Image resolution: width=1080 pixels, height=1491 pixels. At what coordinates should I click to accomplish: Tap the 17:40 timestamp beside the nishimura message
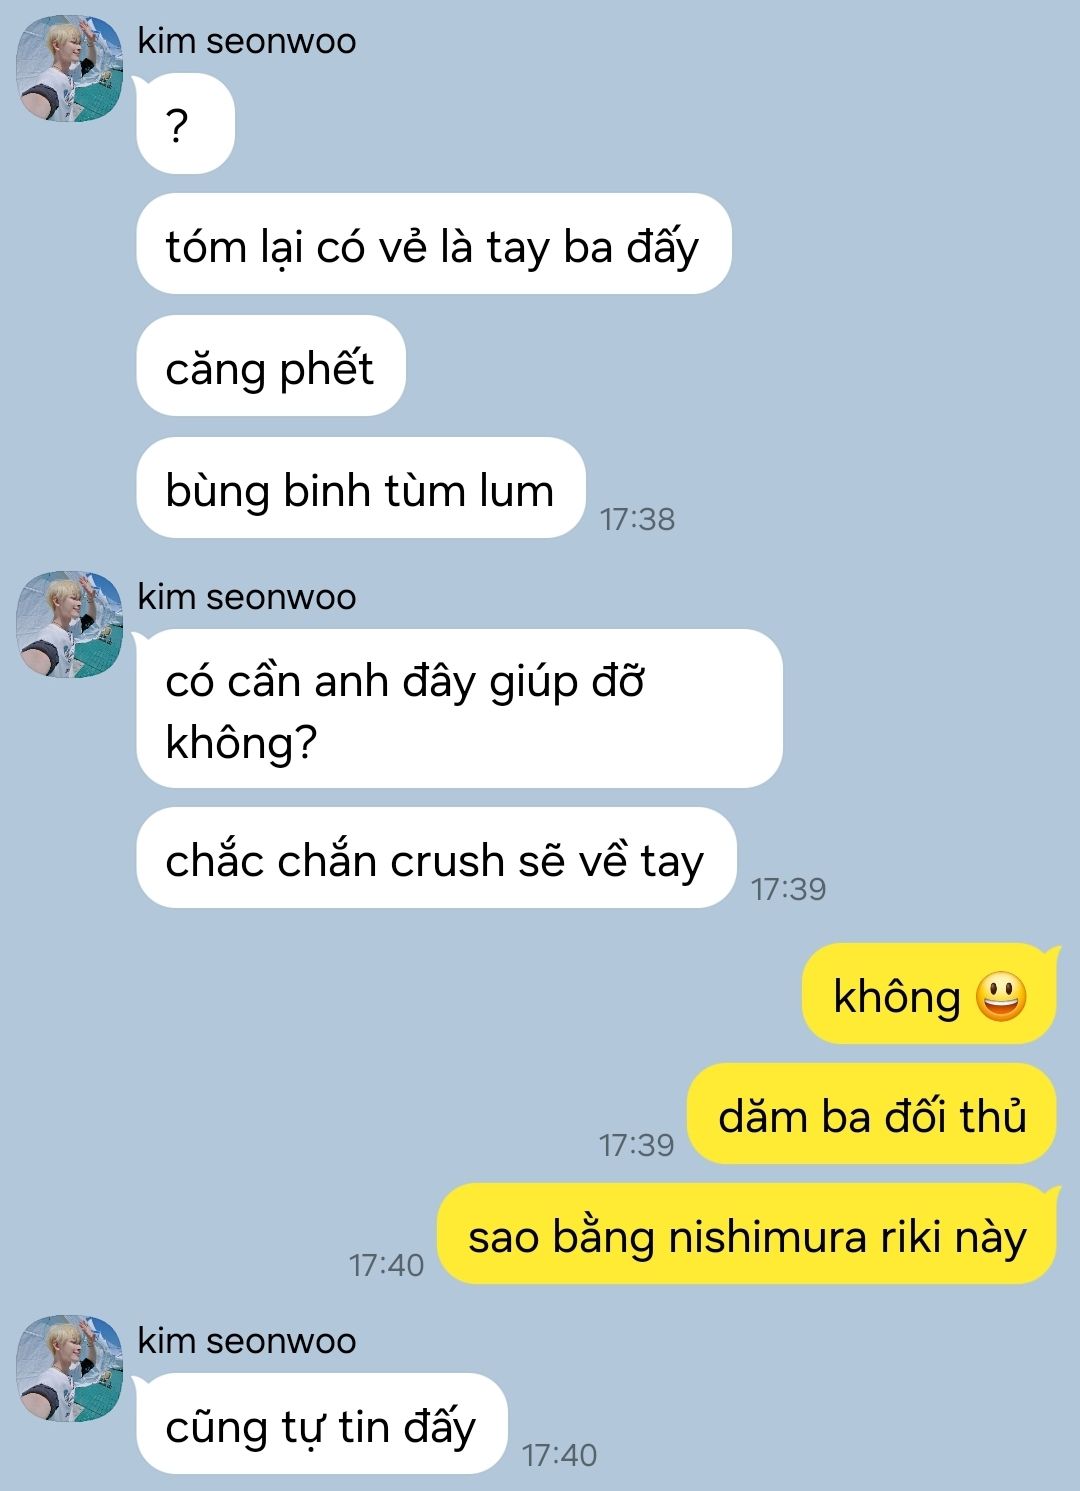[386, 1265]
